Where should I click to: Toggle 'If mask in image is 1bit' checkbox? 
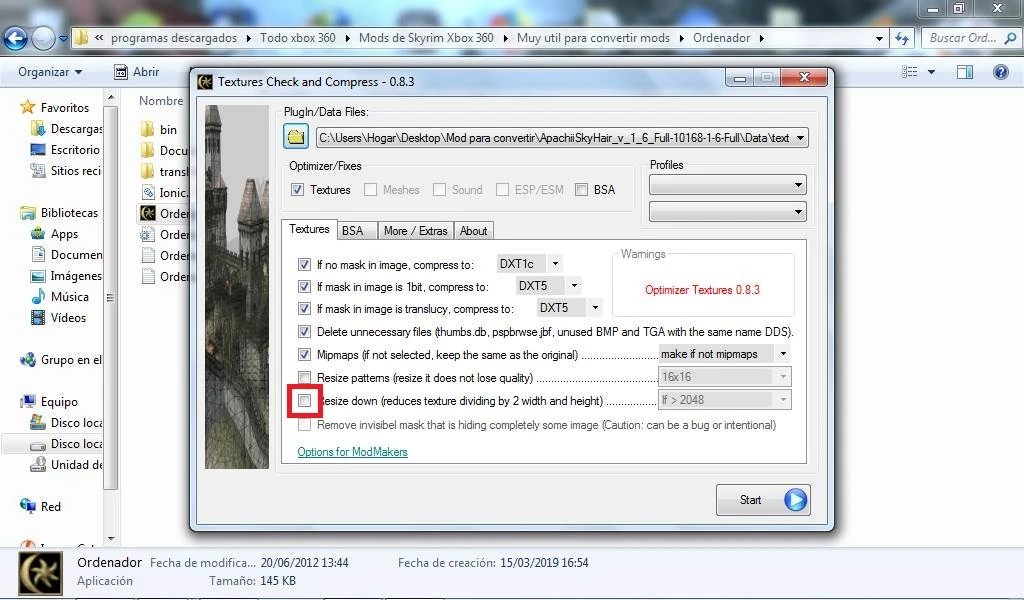304,287
